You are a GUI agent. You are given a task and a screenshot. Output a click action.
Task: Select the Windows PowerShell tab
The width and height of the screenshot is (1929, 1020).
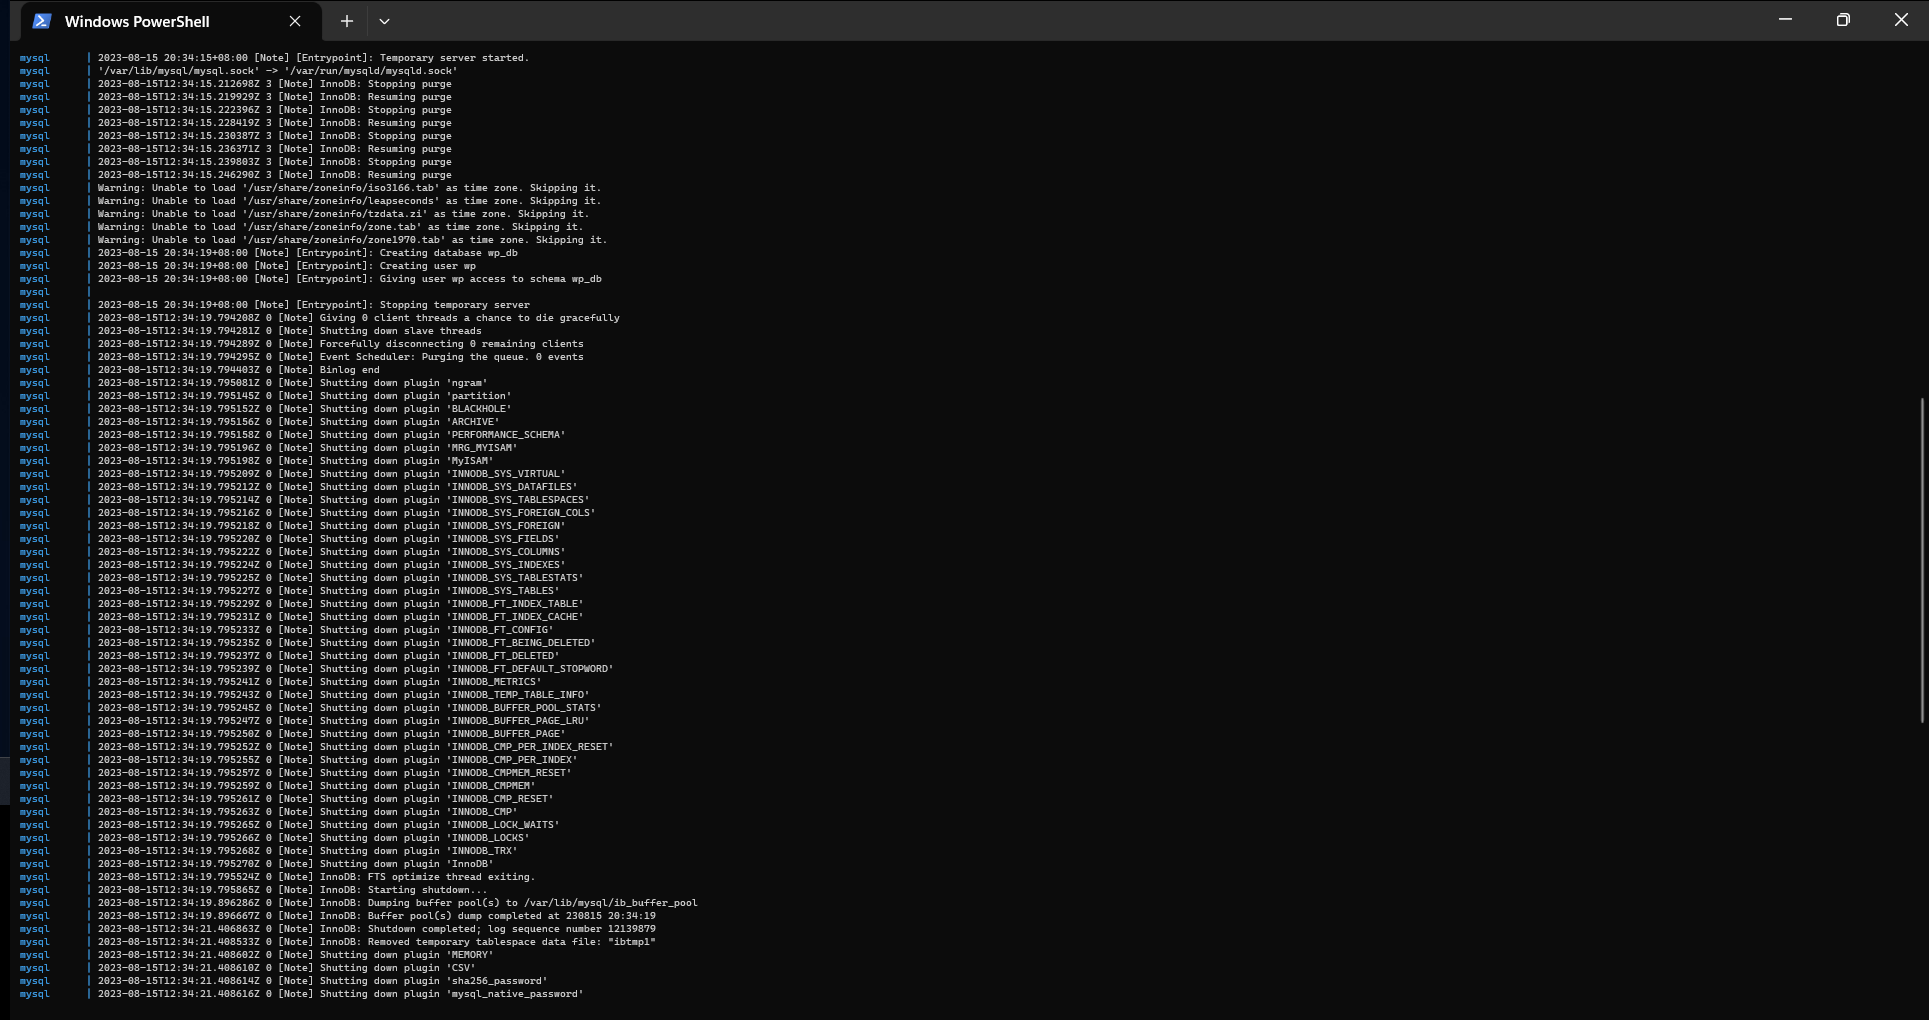click(x=171, y=21)
